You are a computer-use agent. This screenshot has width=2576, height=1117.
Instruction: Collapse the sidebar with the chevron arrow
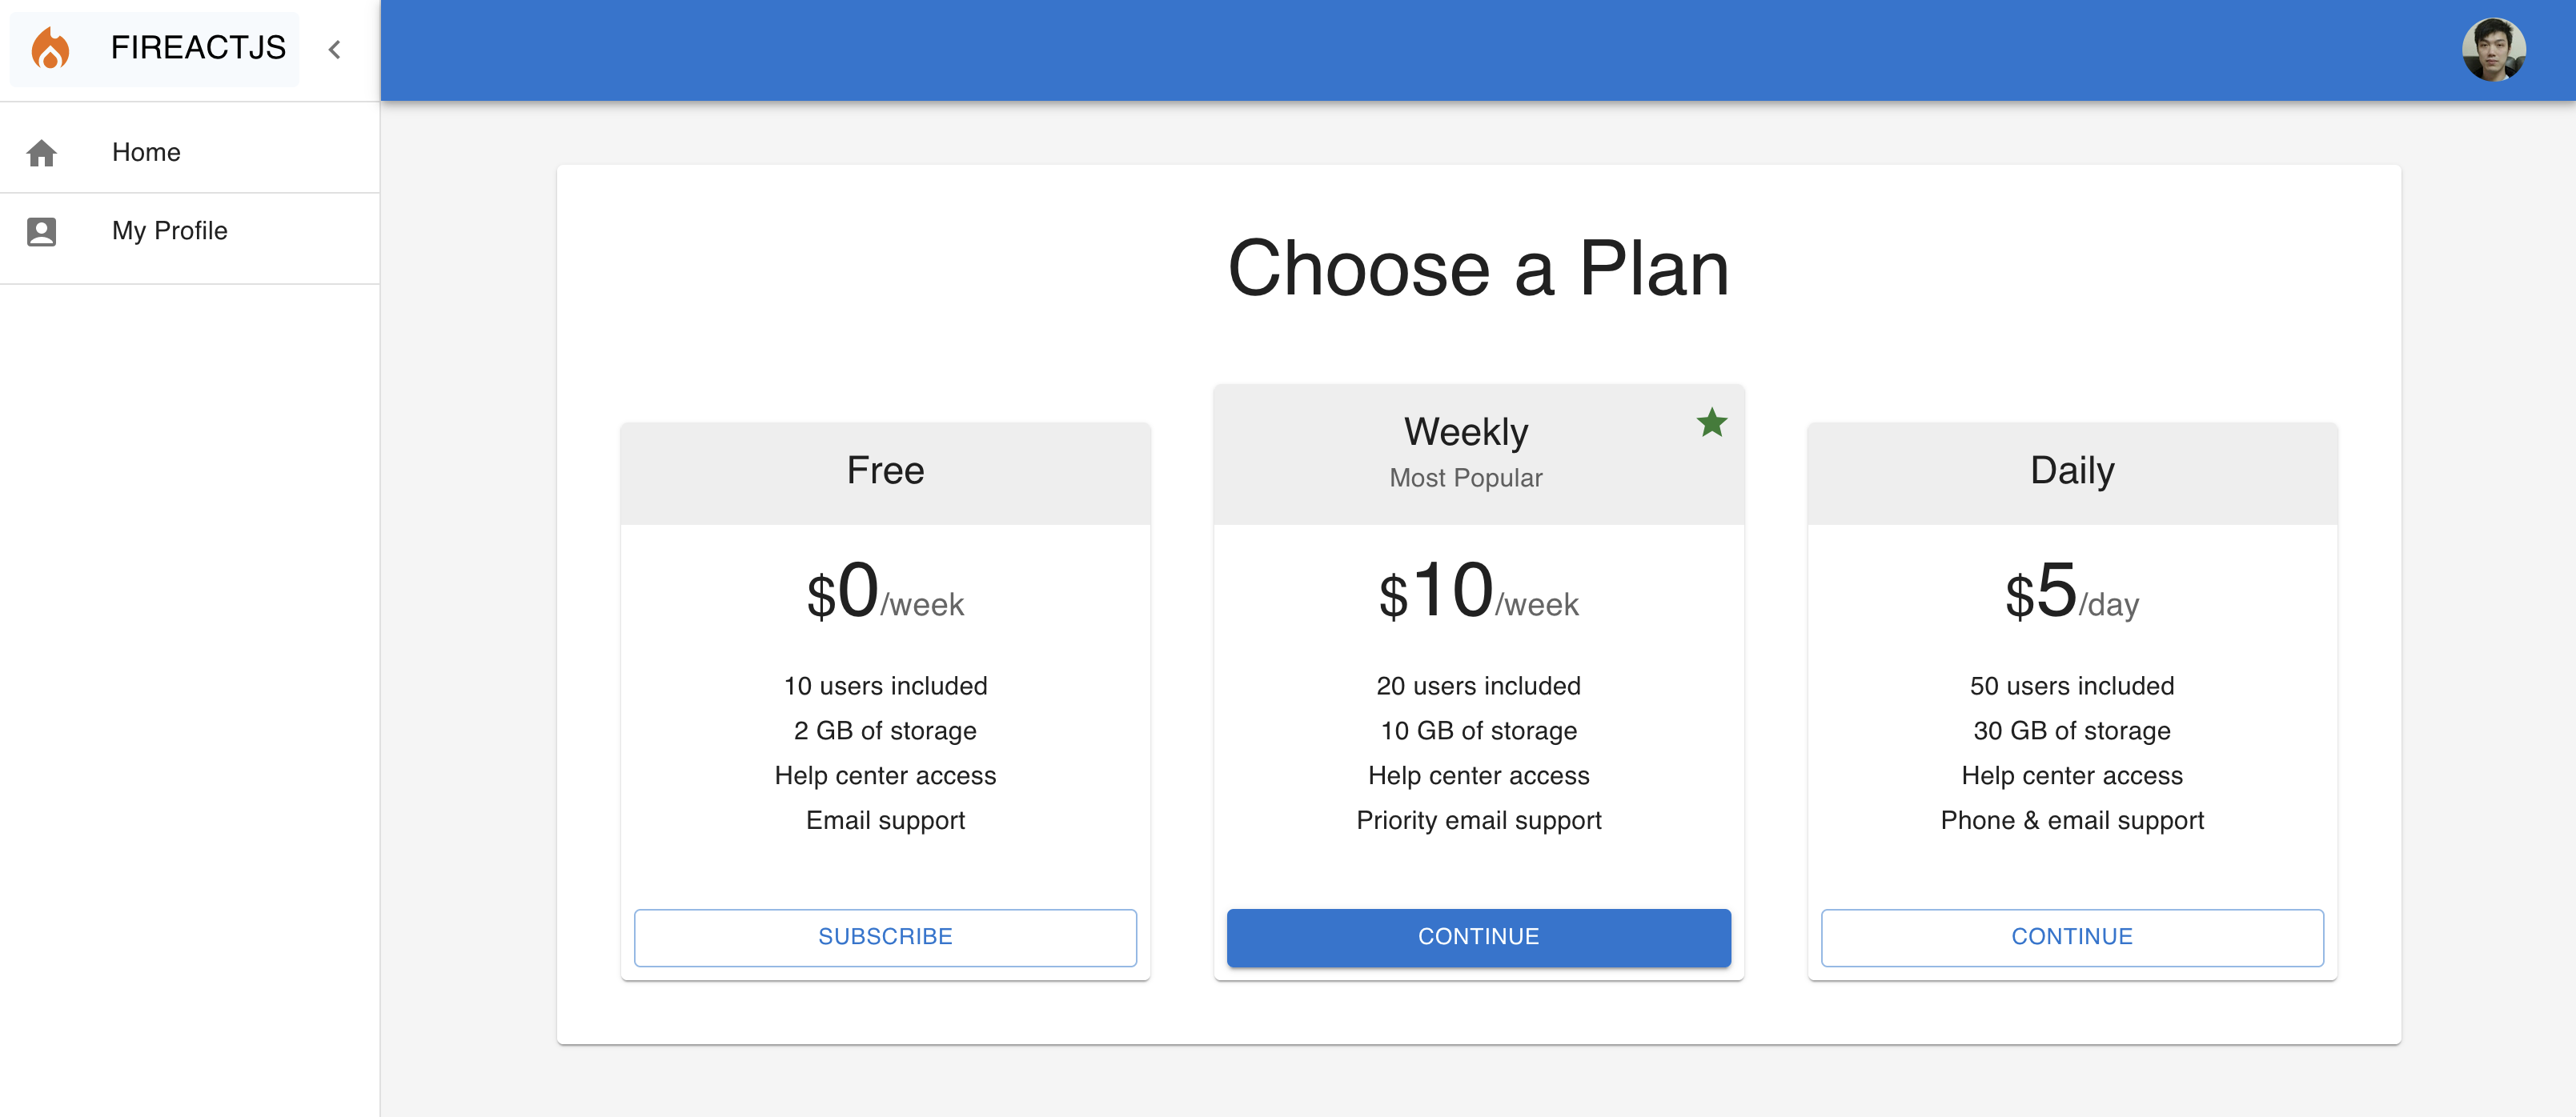(x=335, y=49)
